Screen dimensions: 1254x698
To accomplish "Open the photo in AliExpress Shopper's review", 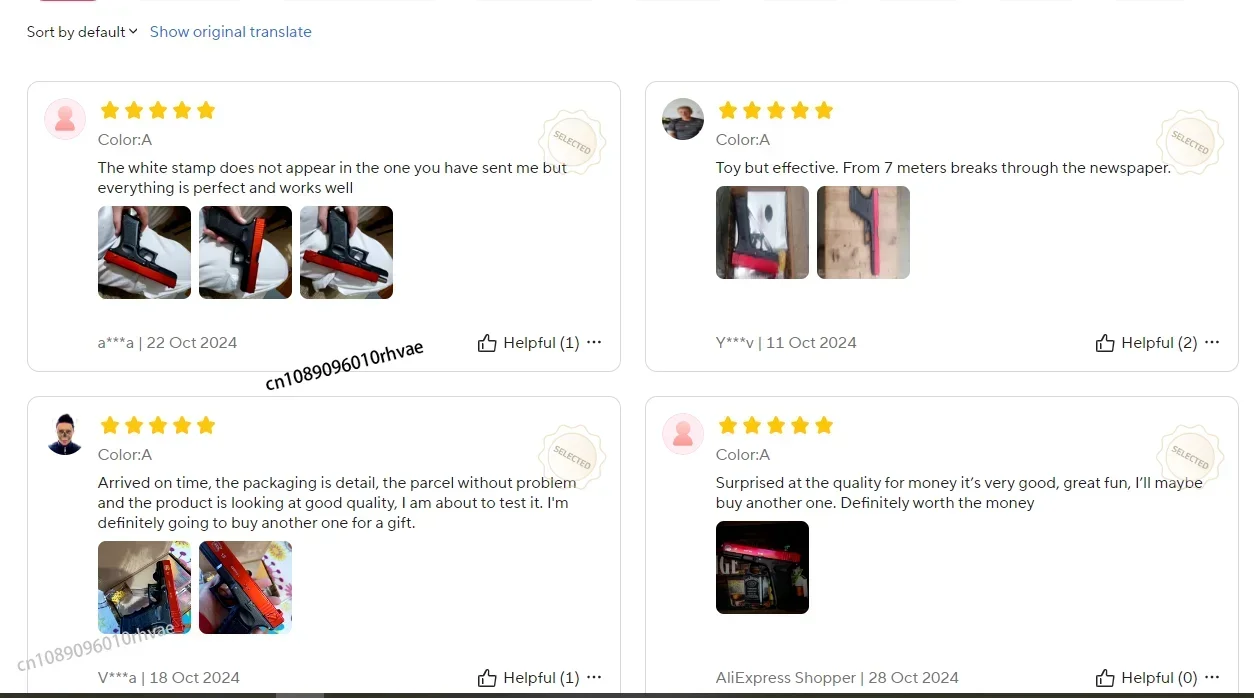I will 762,567.
